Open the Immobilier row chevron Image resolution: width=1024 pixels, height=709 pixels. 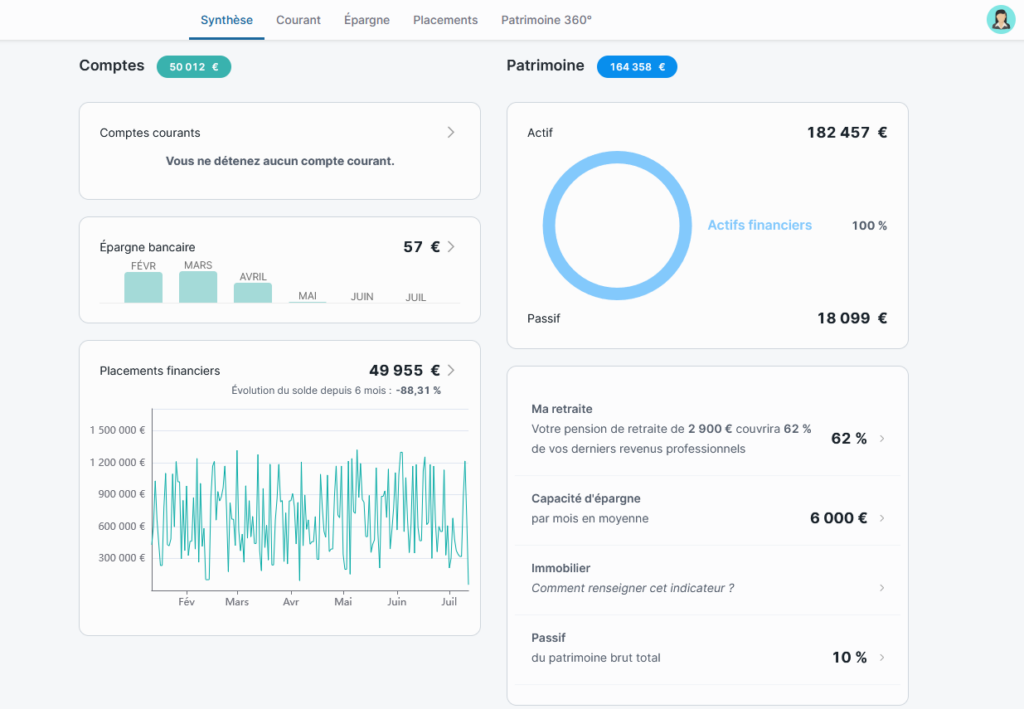click(x=881, y=588)
